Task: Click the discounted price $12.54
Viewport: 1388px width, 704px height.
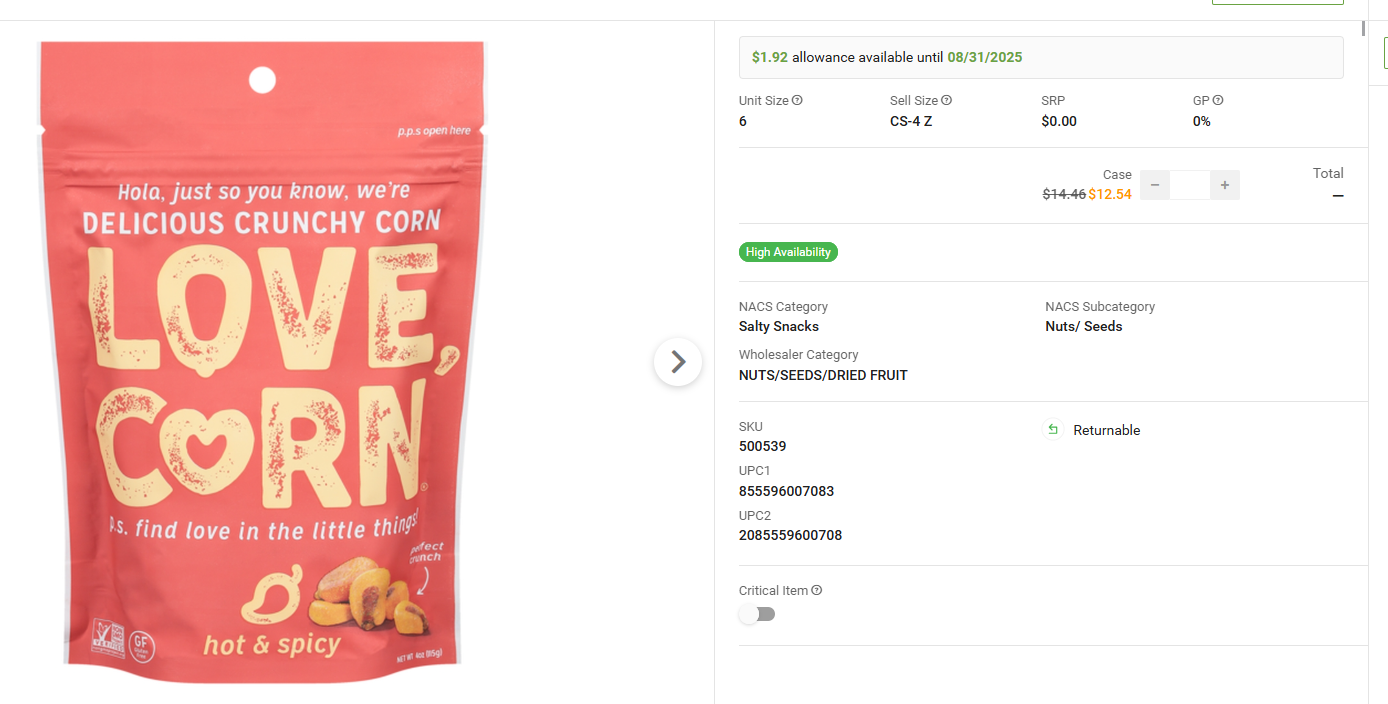Action: (x=1110, y=194)
